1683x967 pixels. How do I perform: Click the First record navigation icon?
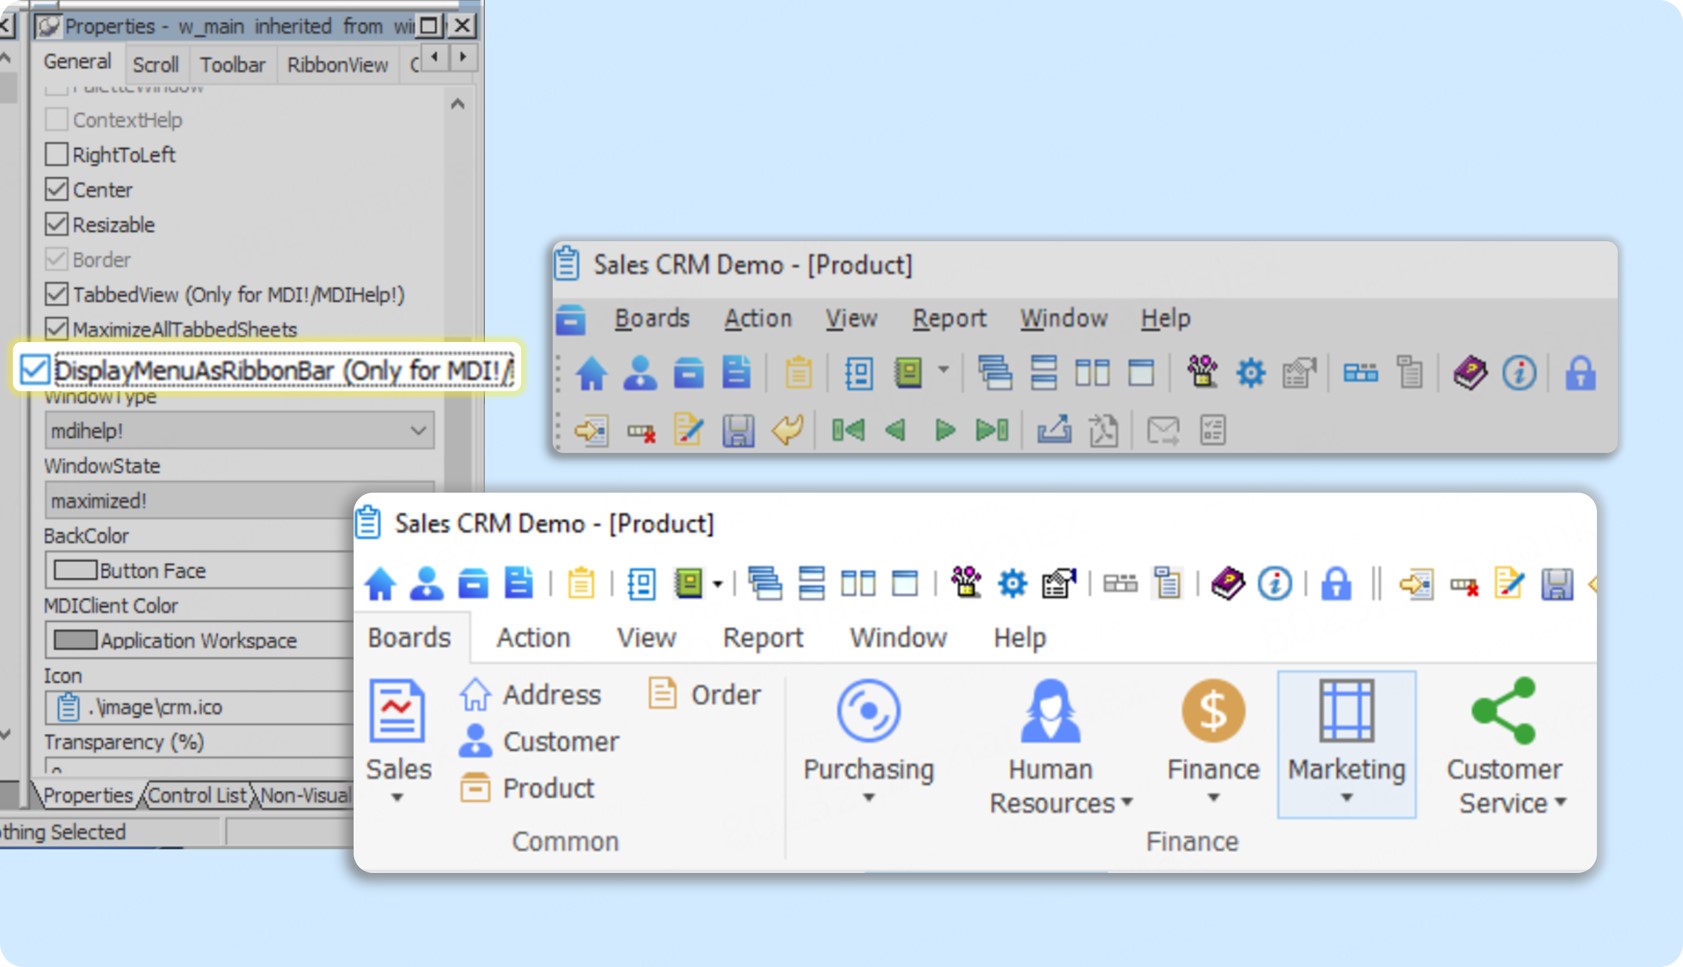pos(848,431)
